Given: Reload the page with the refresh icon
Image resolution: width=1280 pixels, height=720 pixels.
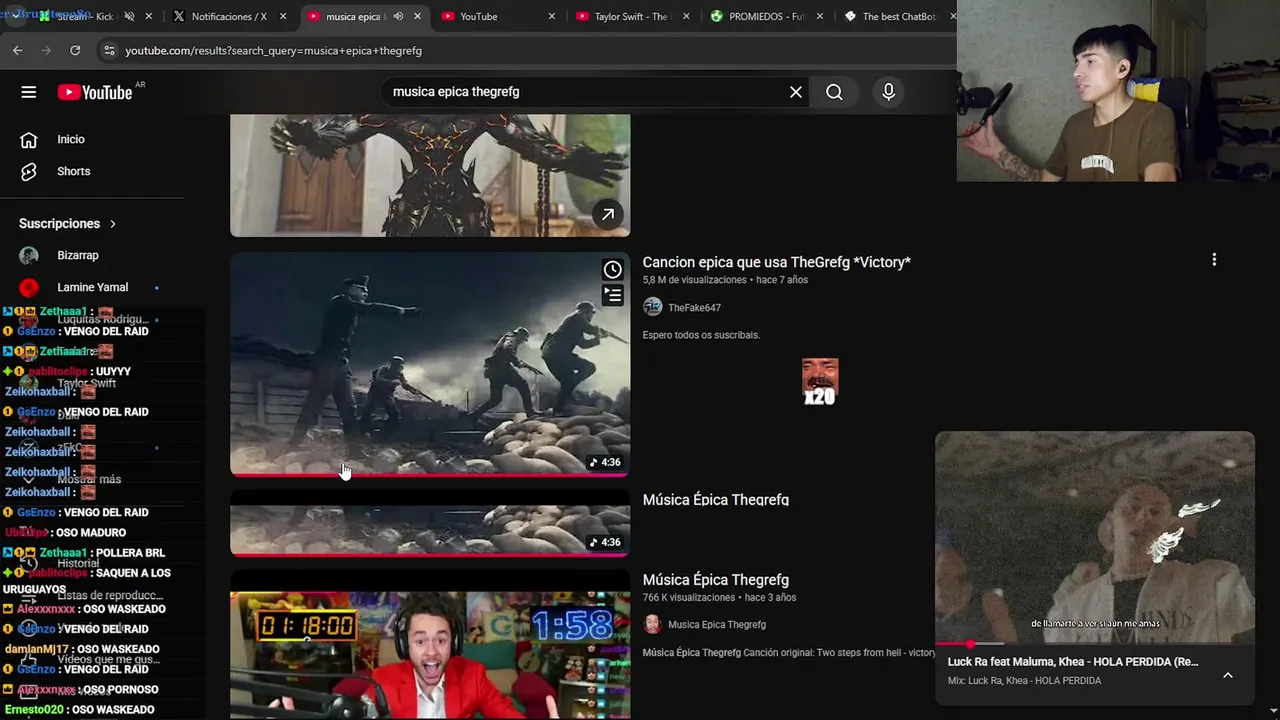Looking at the screenshot, I should [75, 50].
